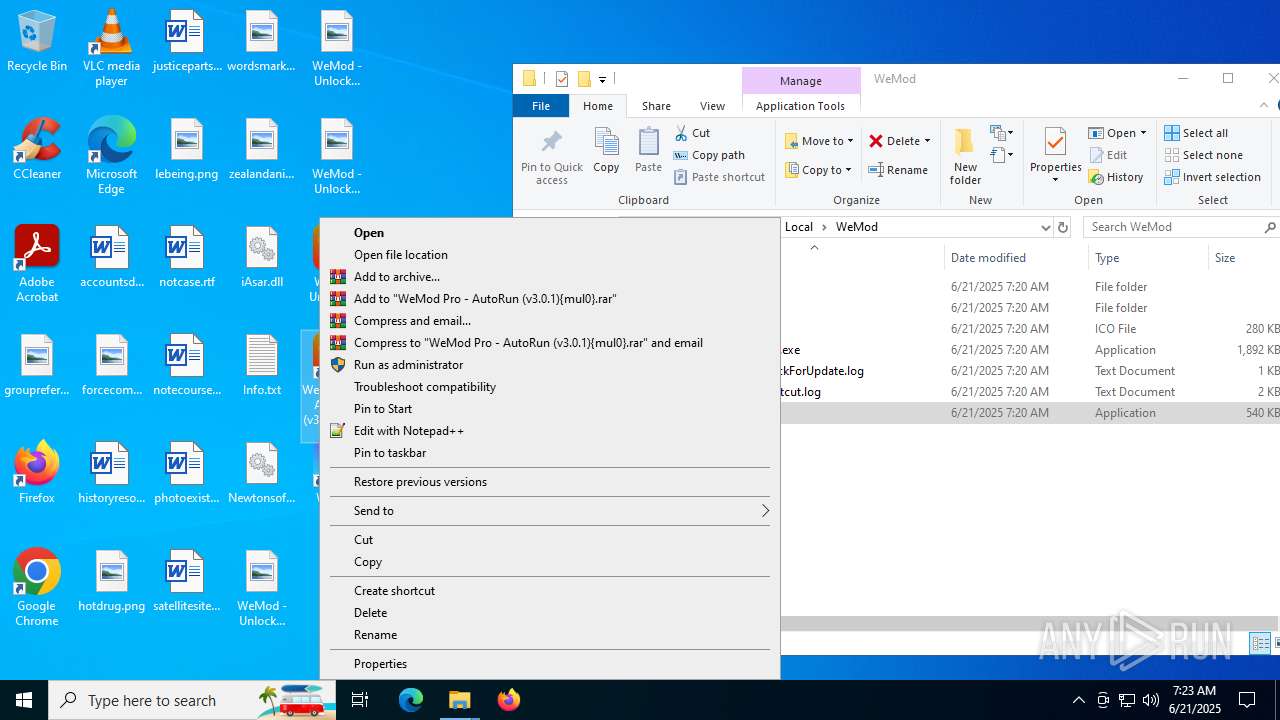1280x720 pixels.
Task: Expand the Send to submenu
Action: tap(550, 511)
